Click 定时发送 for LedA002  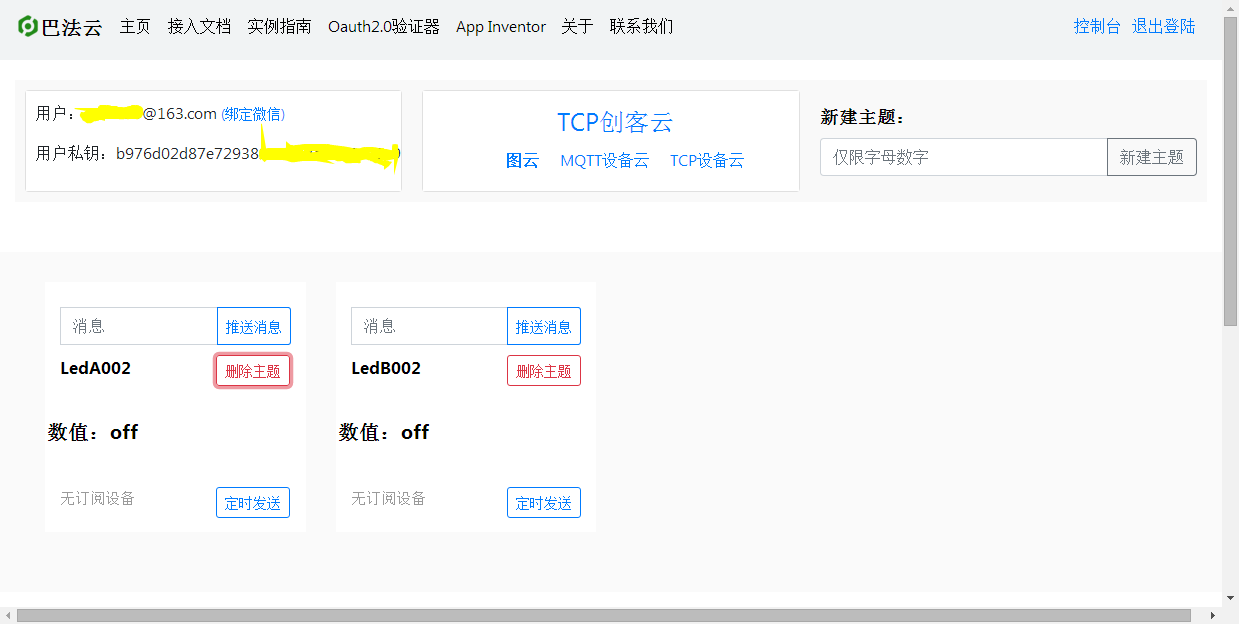point(253,503)
